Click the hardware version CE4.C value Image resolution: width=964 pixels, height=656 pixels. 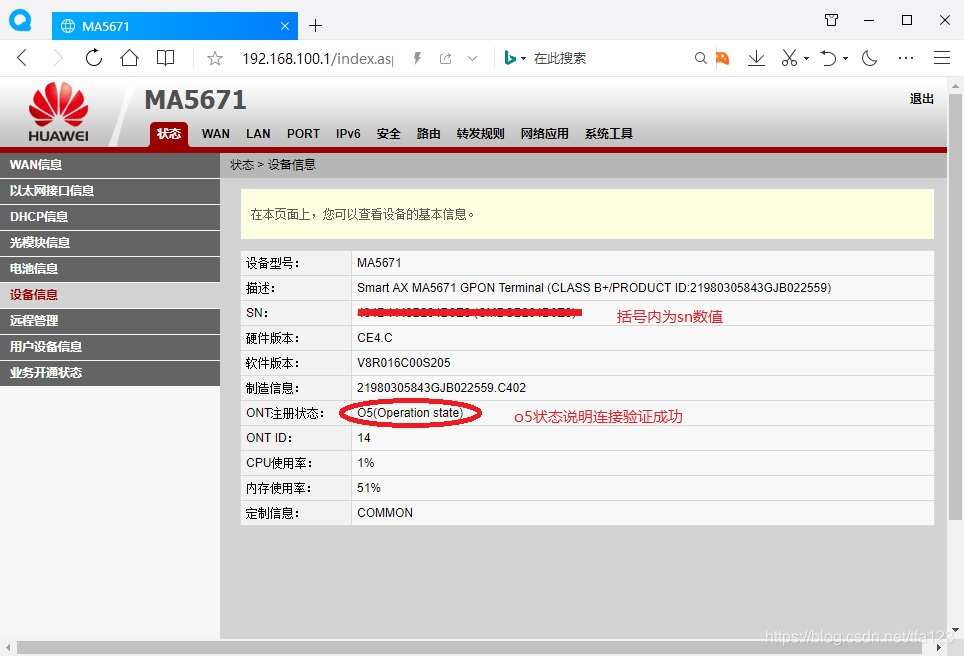pos(374,338)
